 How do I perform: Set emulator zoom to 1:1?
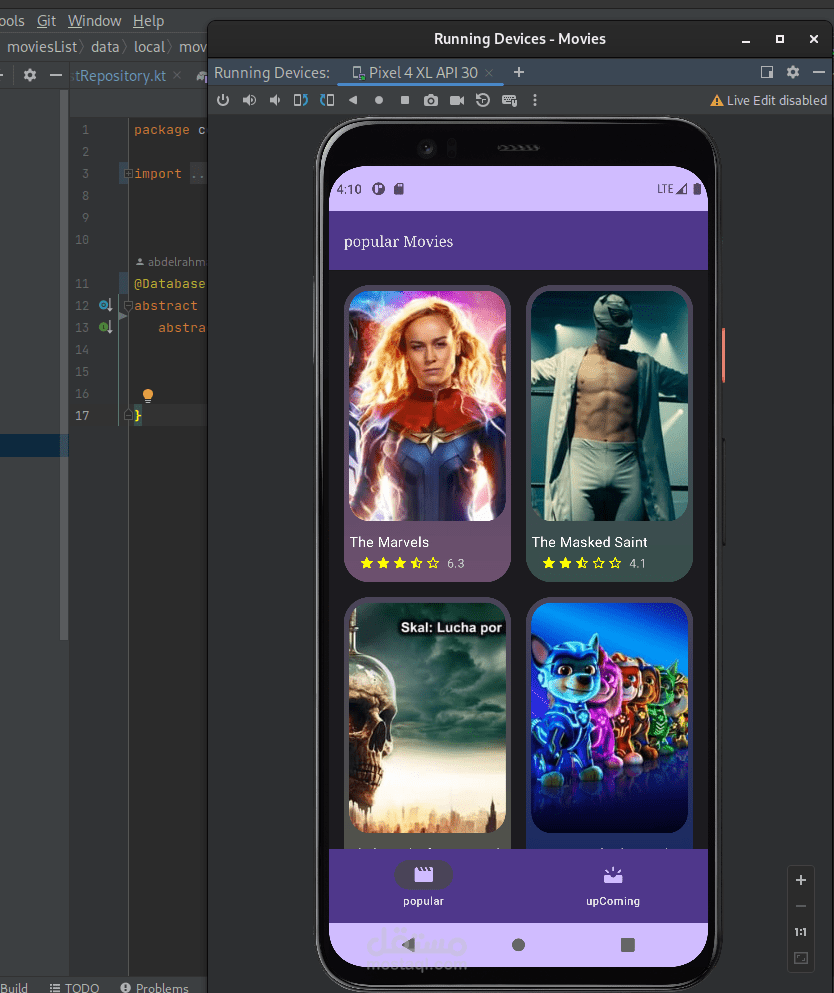click(800, 932)
